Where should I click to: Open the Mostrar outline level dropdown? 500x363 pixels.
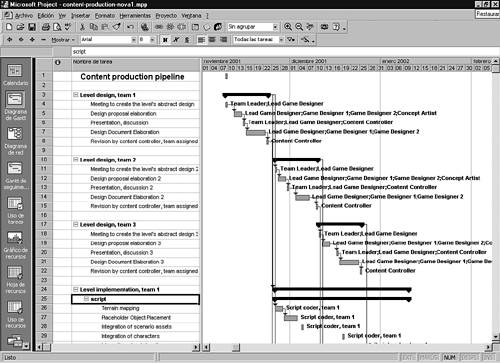coord(63,40)
